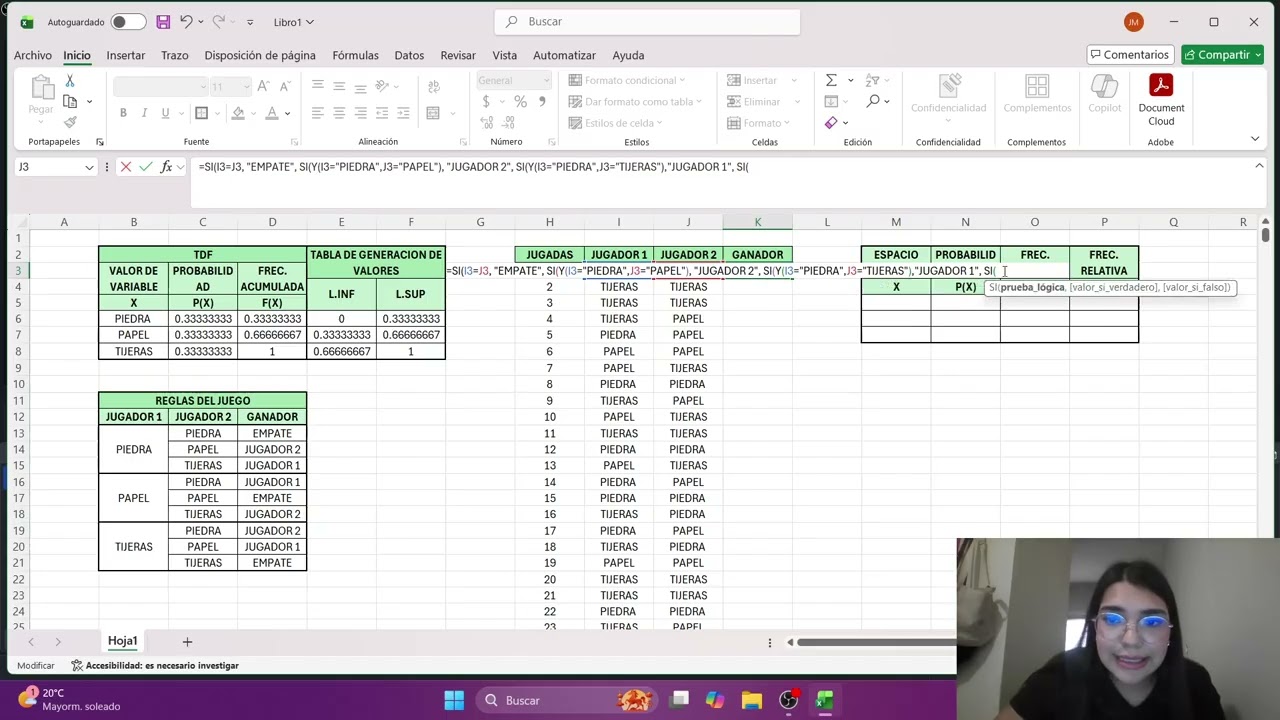Expand the Name Box dropdown arrow
The image size is (1280, 720).
[89, 167]
